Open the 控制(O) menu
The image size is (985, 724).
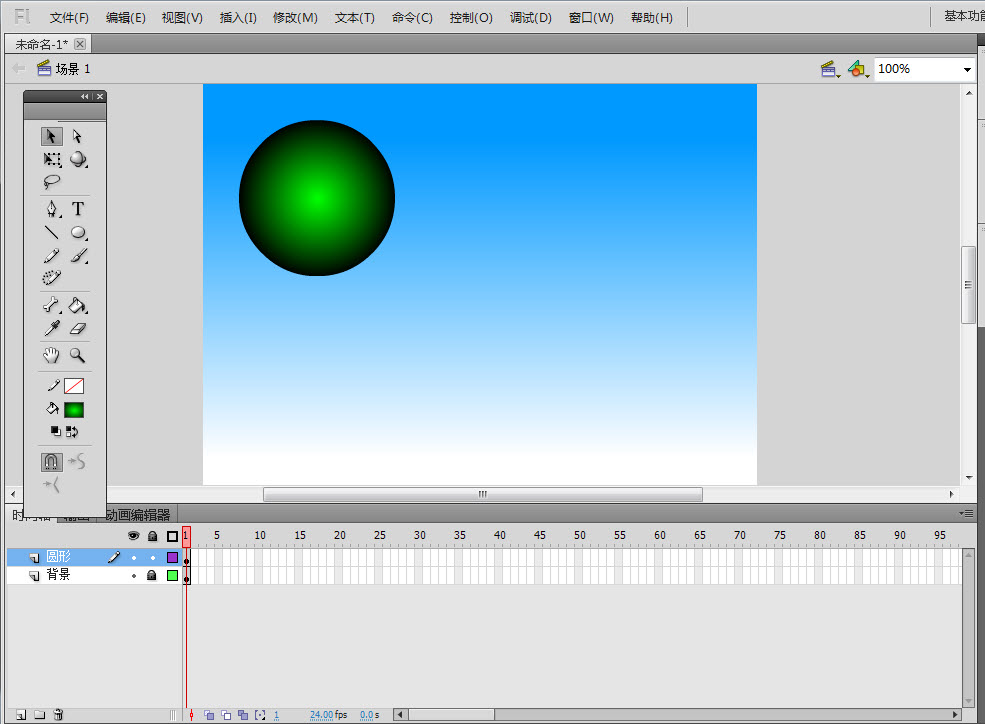pyautogui.click(x=471, y=18)
